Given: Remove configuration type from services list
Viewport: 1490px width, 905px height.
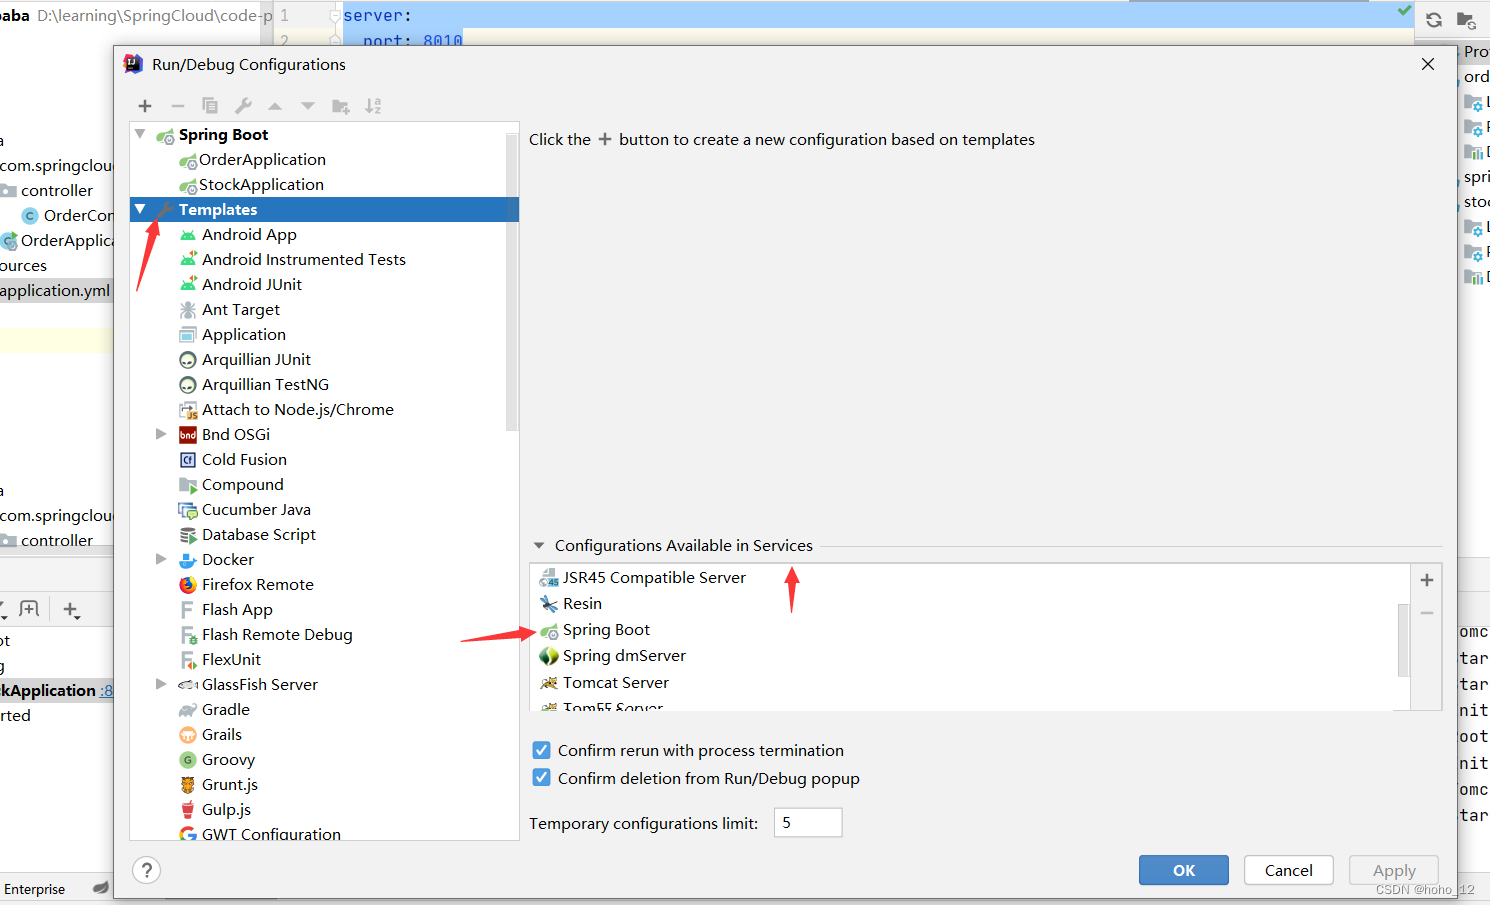Looking at the screenshot, I should pos(1427,613).
